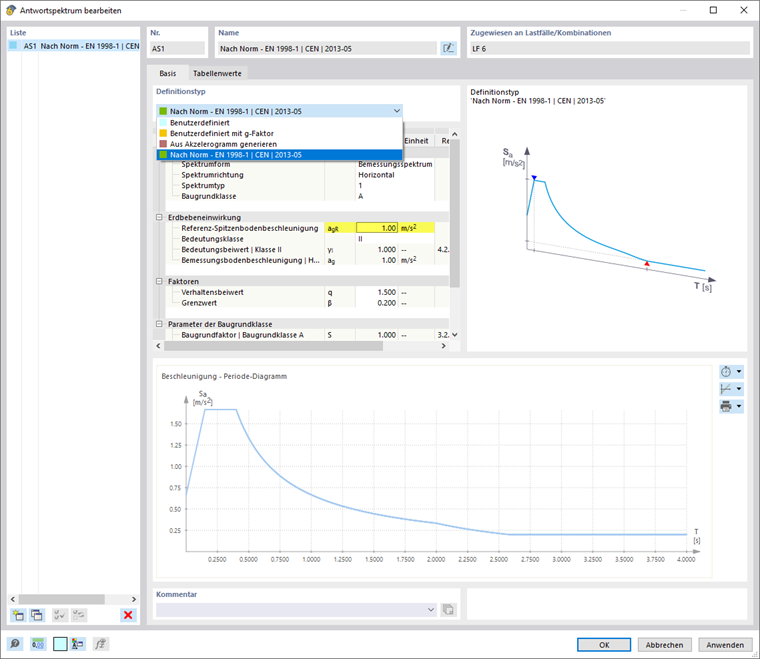760x659 pixels.
Task: Click the Abbrechen button
Action: click(x=665, y=645)
